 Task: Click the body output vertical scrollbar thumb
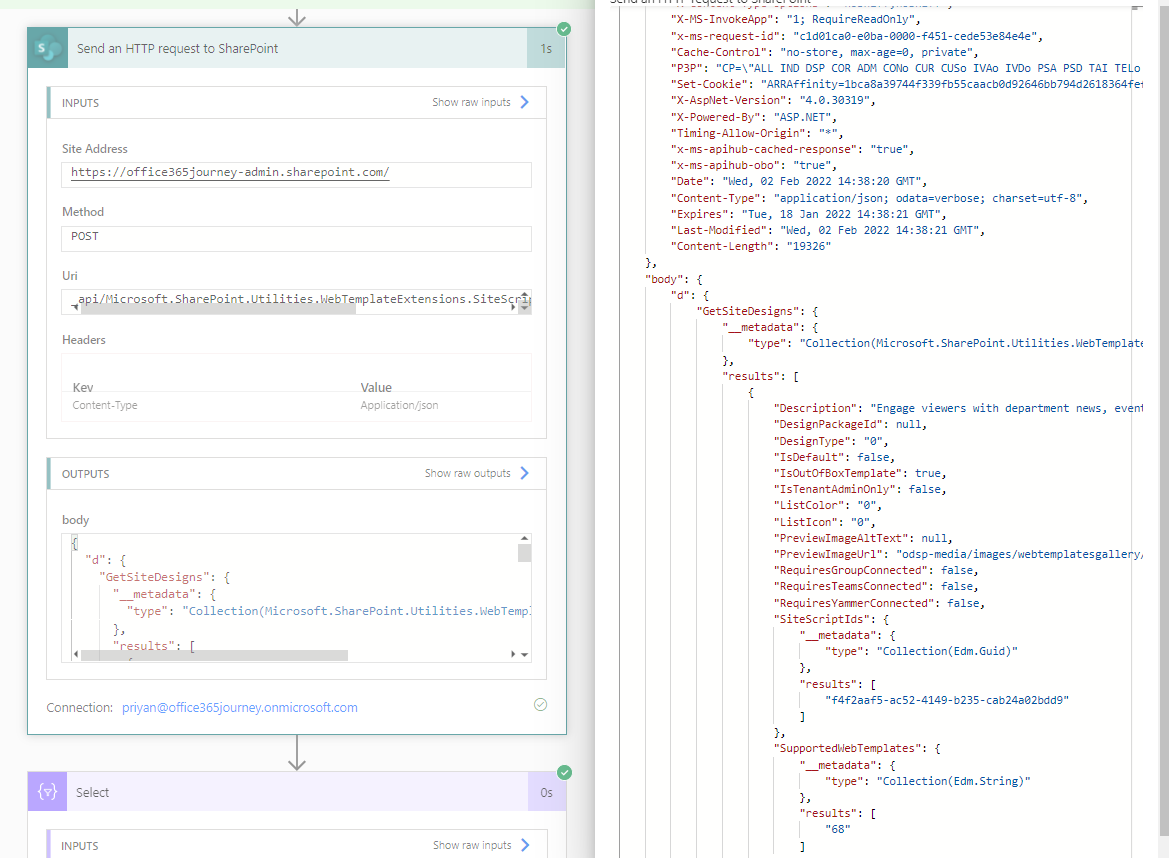pos(525,553)
